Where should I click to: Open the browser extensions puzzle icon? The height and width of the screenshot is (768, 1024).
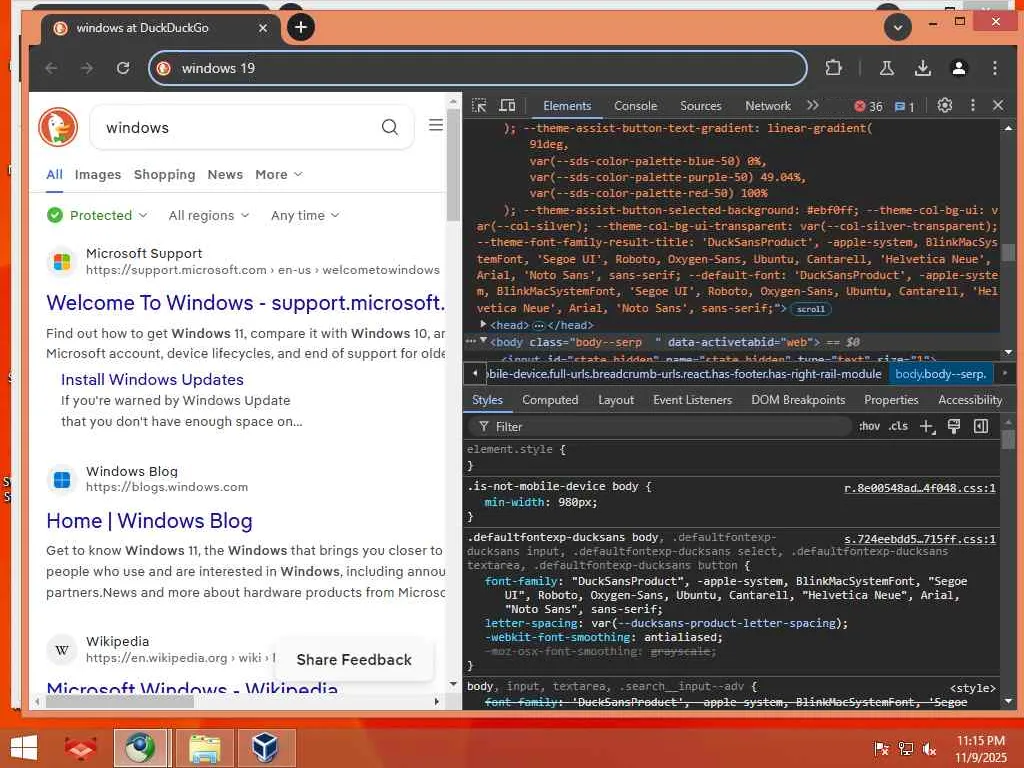click(x=833, y=67)
